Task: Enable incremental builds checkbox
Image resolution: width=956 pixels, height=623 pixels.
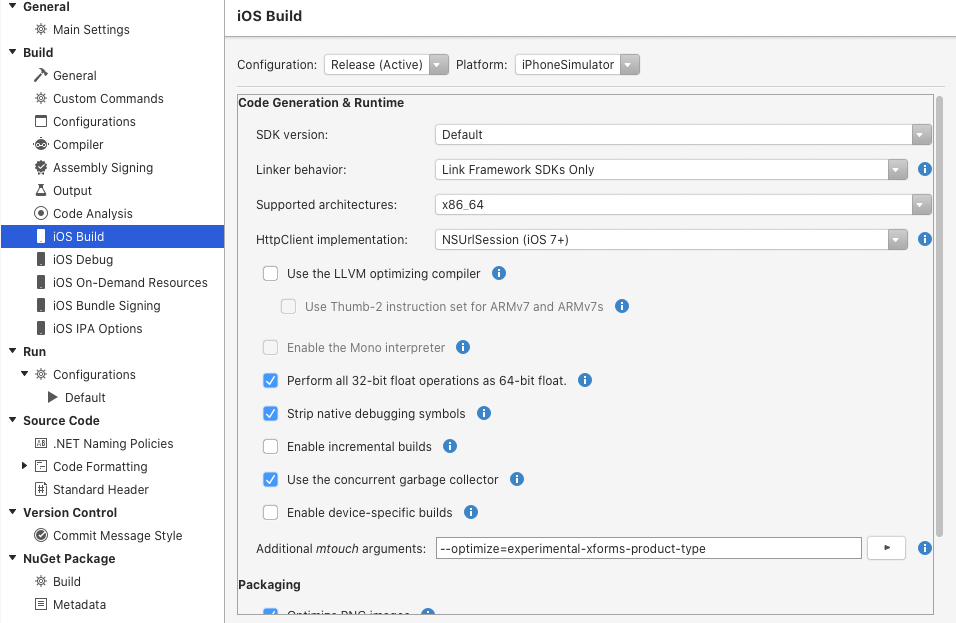Action: [270, 446]
